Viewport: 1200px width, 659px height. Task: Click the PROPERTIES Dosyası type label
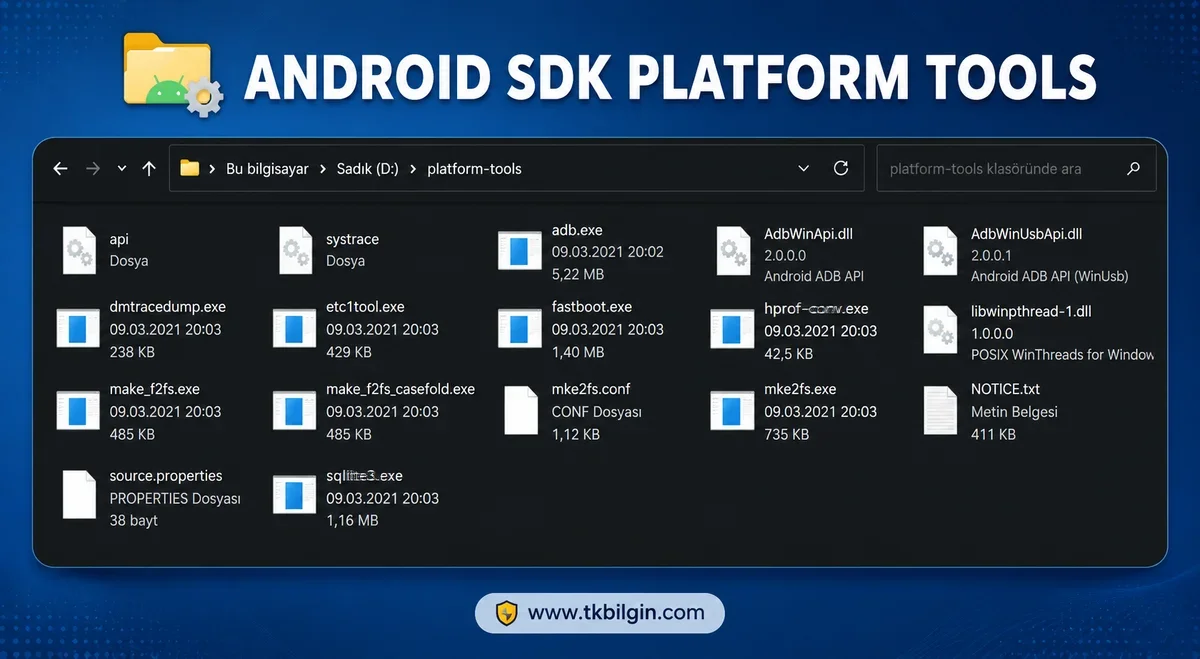pos(175,498)
